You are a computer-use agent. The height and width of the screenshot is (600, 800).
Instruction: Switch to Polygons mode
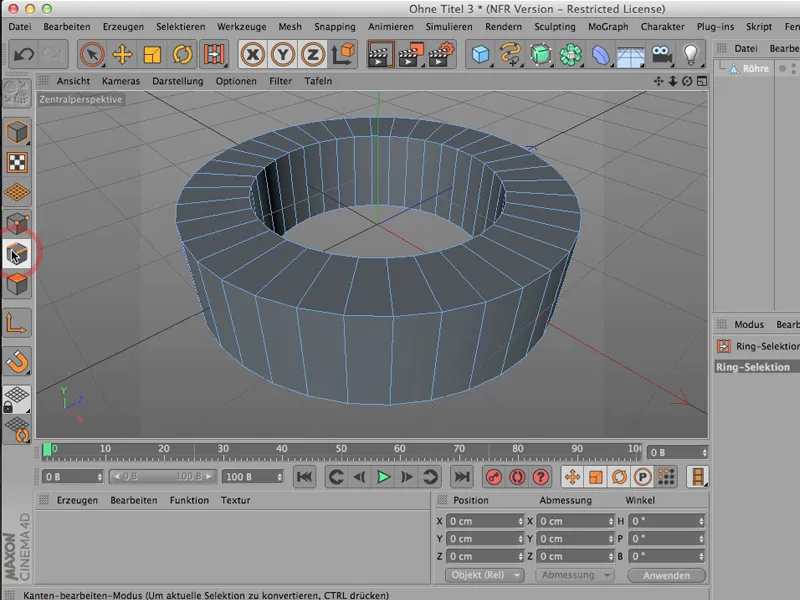[x=17, y=284]
